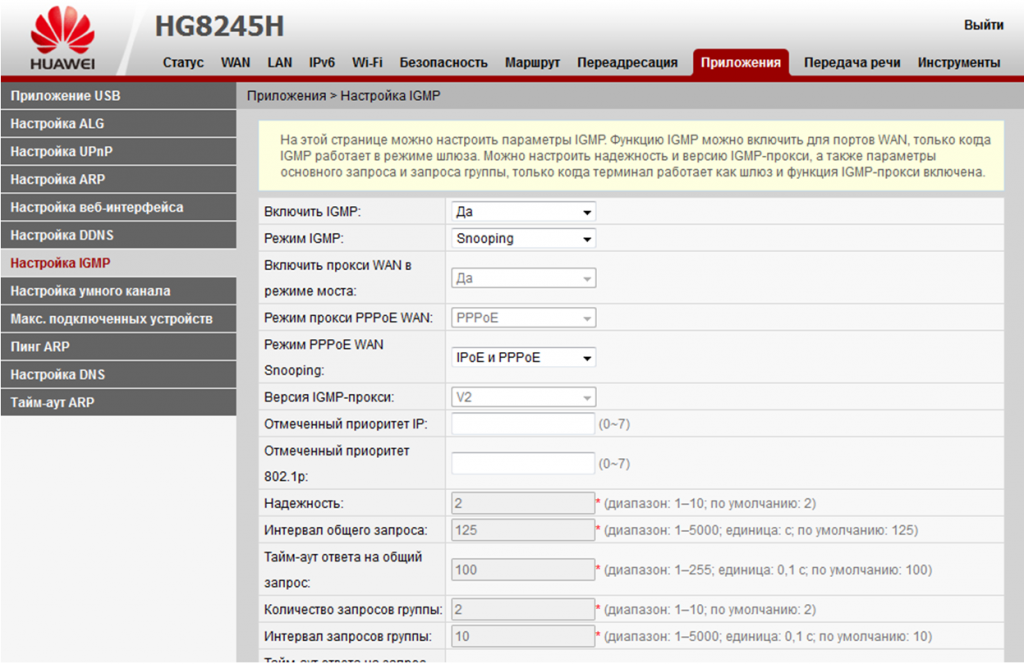This screenshot has width=1024, height=664.
Task: Expand the Режим IGMP Snooping dropdown
Action: pyautogui.click(x=523, y=238)
